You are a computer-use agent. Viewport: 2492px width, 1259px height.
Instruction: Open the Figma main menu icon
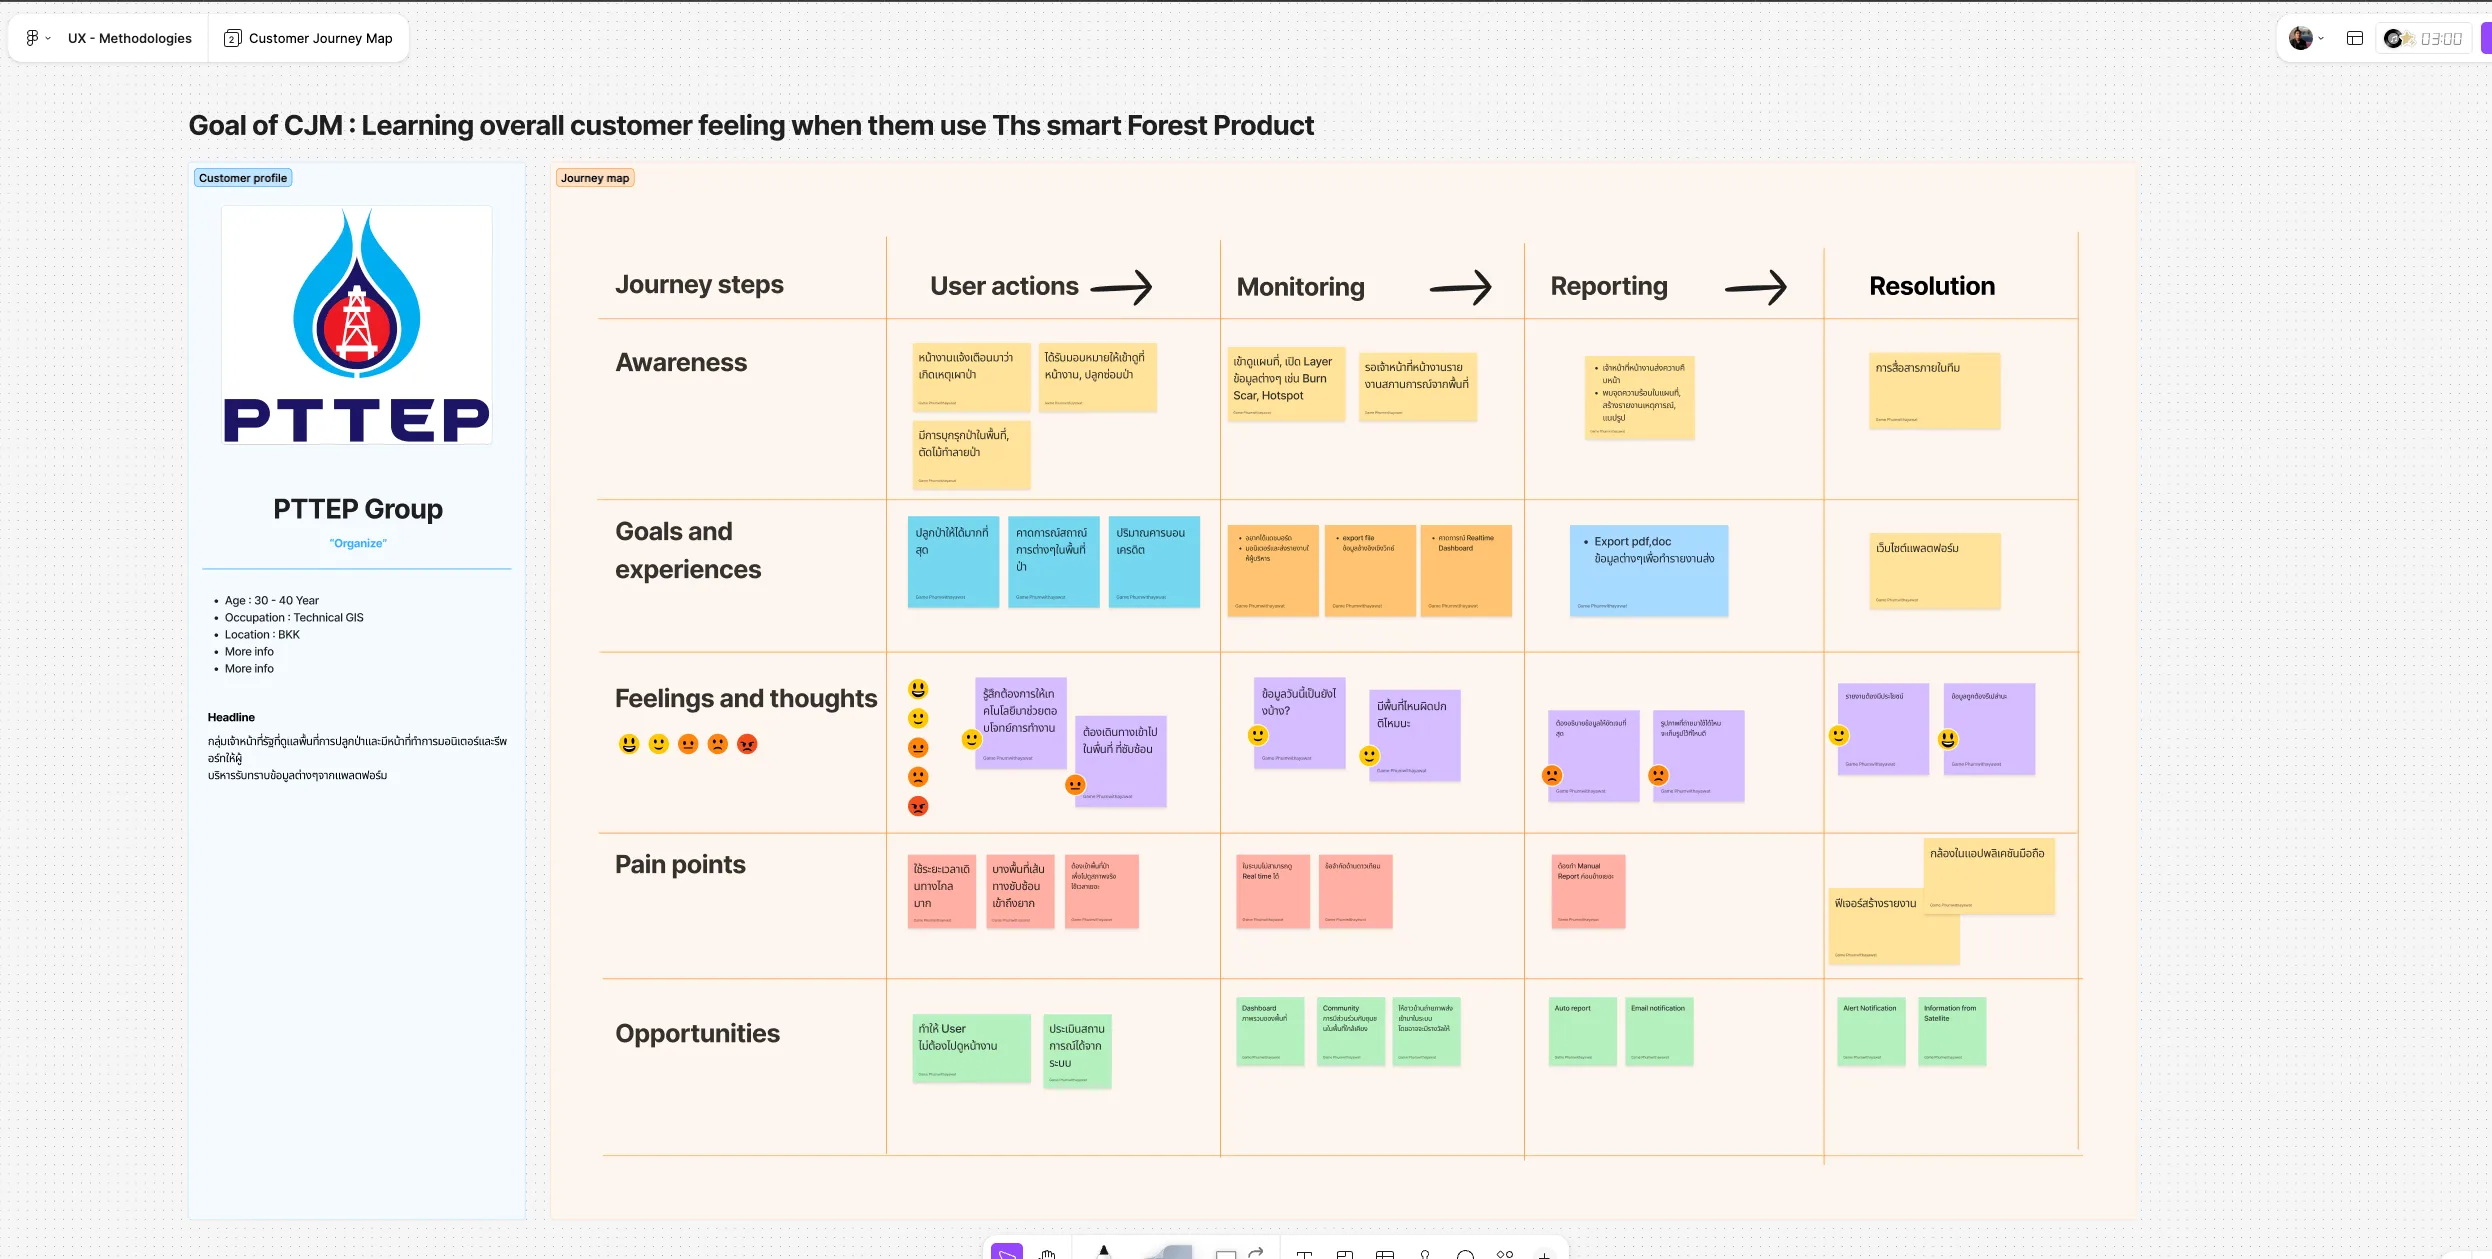32,38
